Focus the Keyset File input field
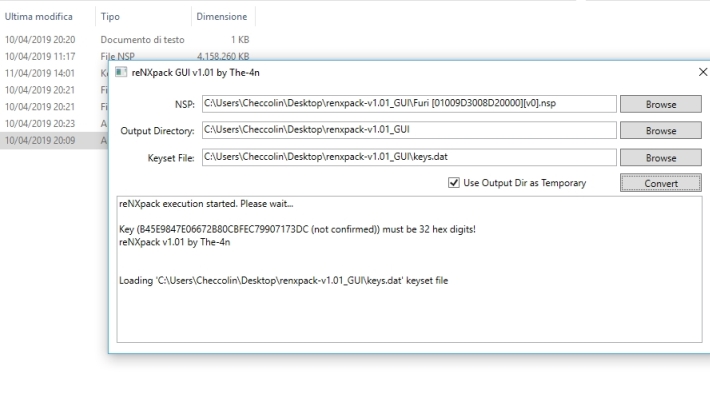 click(x=409, y=157)
